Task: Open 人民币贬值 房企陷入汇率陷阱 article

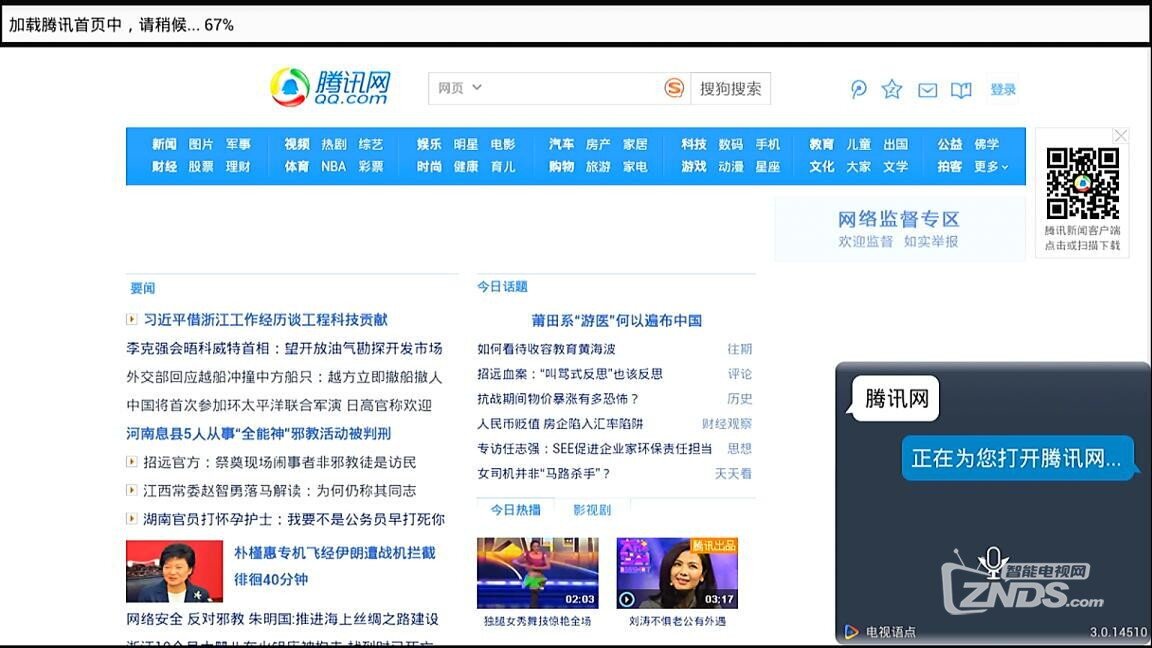Action: pyautogui.click(x=560, y=424)
